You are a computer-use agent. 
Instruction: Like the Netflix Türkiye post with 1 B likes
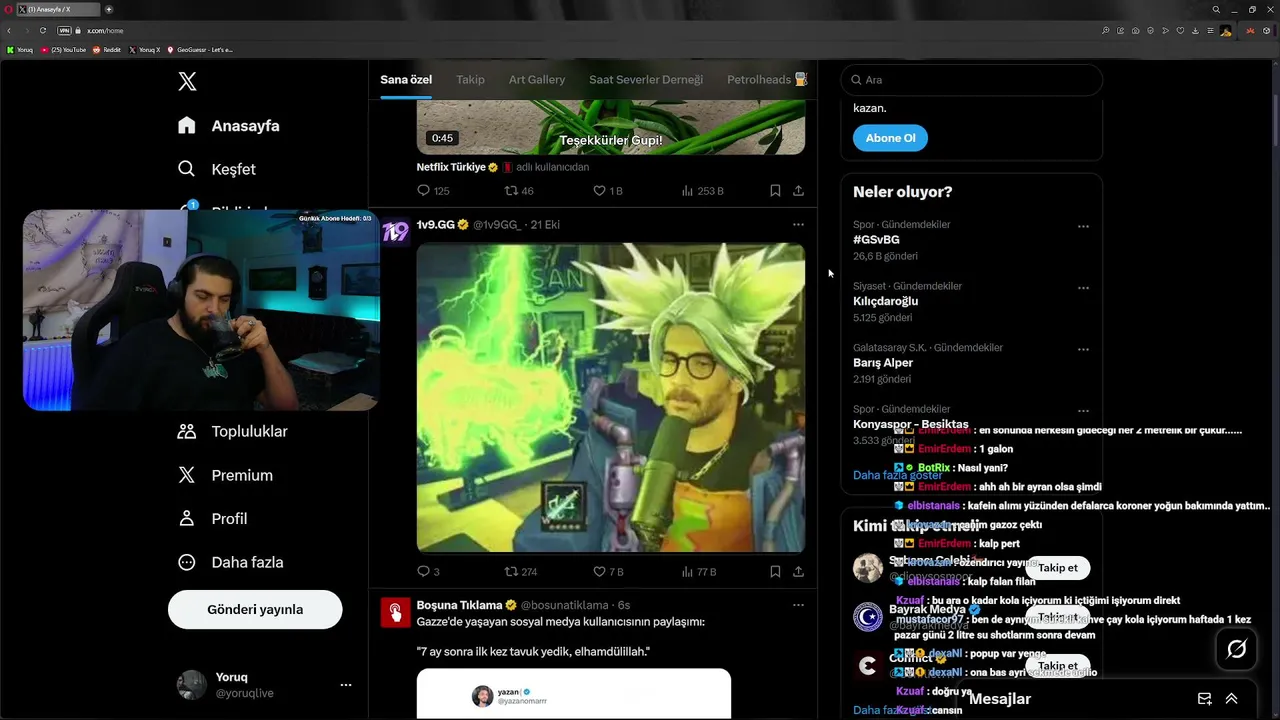600,190
